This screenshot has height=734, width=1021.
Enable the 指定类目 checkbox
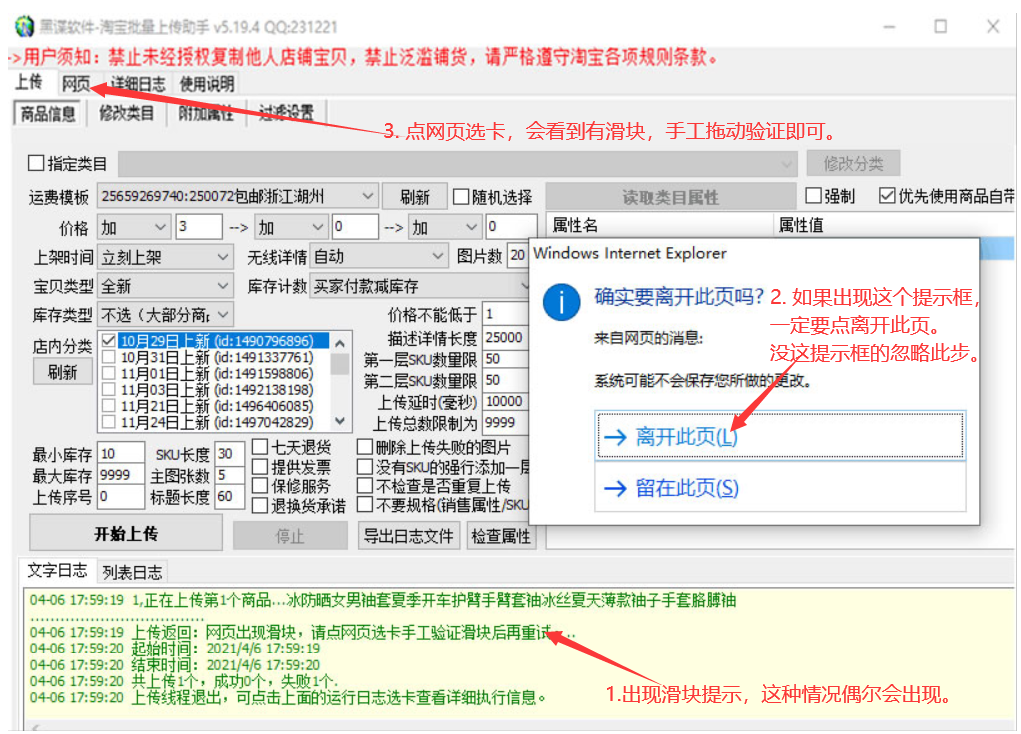(36, 163)
